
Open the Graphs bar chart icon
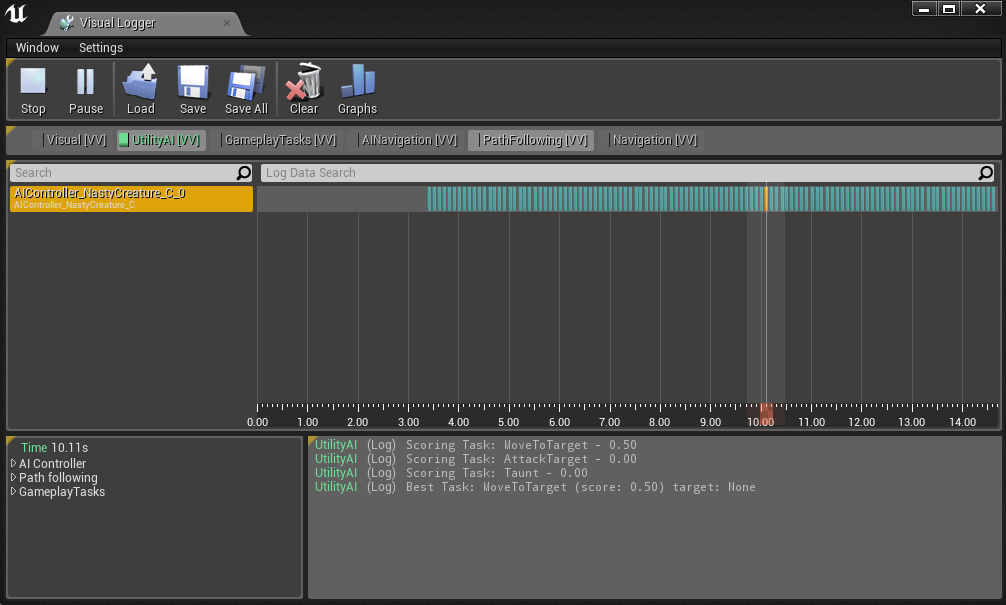[x=357, y=82]
